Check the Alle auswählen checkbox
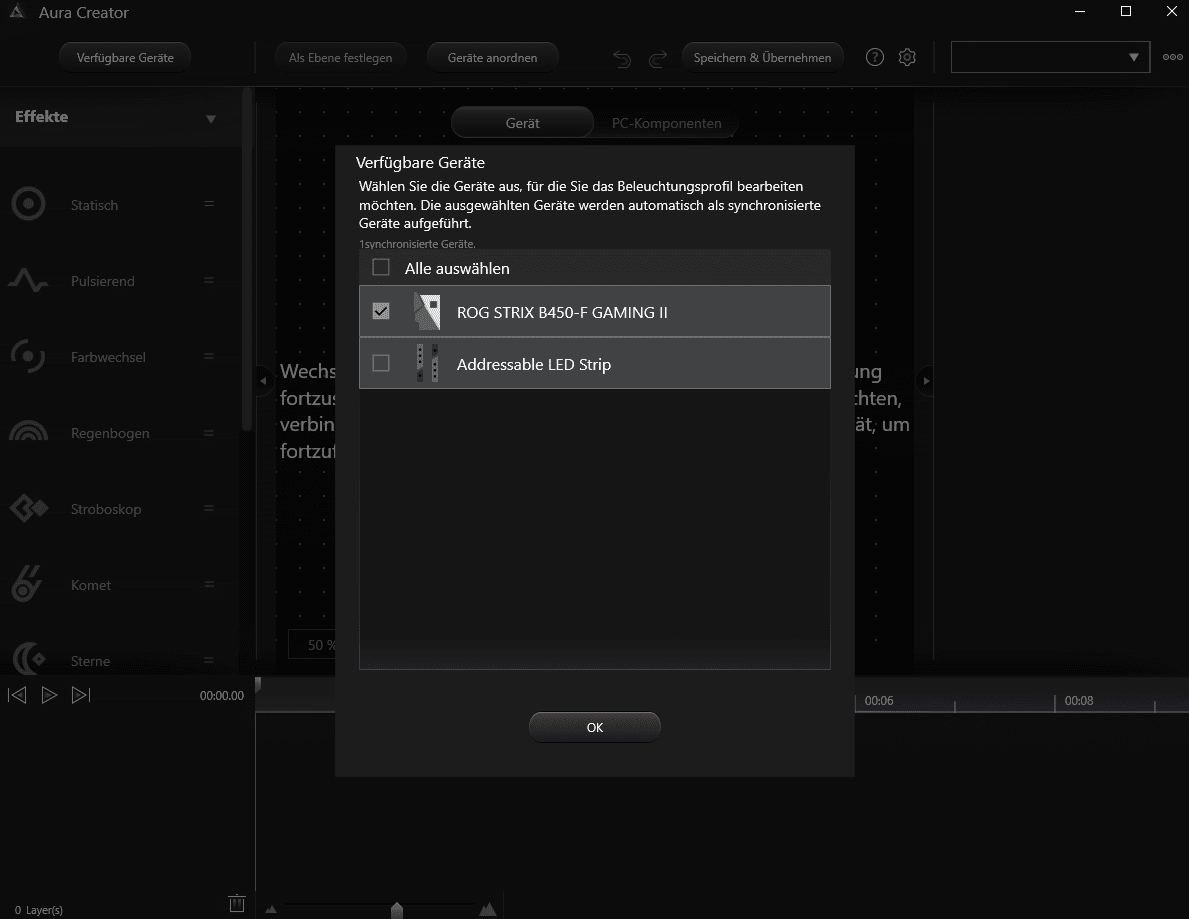1189x919 pixels. pos(381,267)
